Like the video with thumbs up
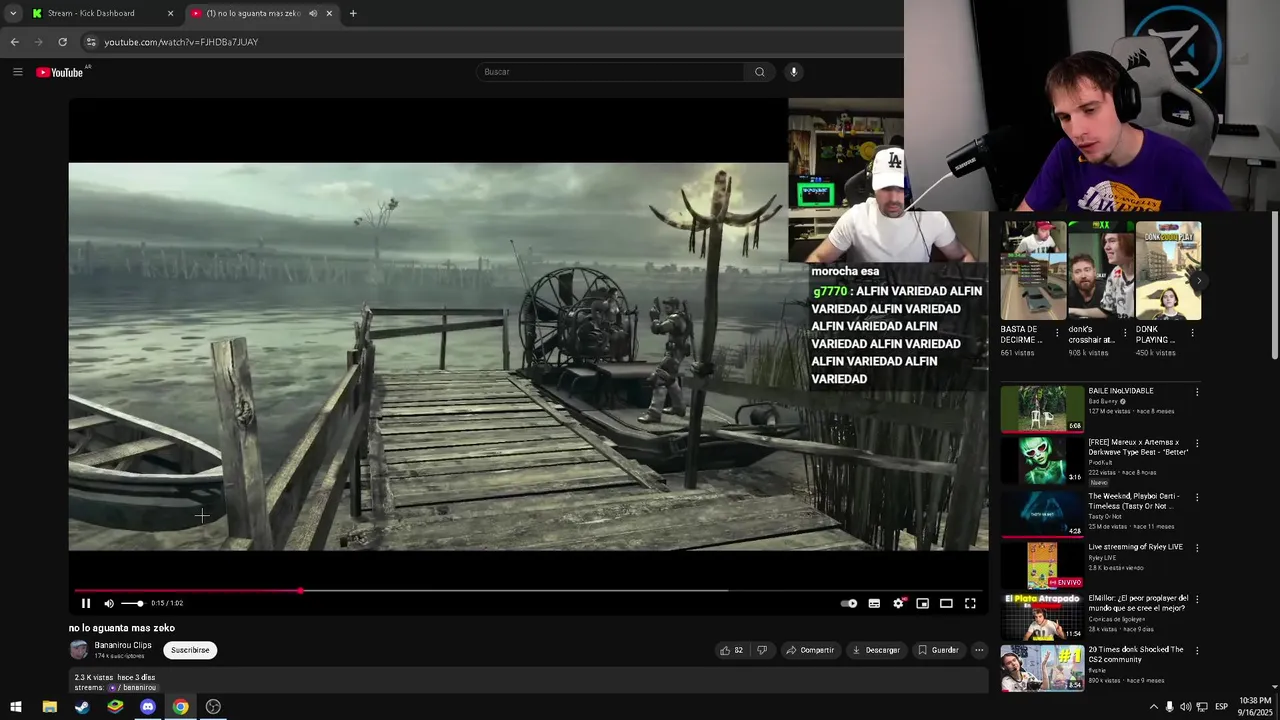Viewport: 1280px width, 720px height. point(731,650)
